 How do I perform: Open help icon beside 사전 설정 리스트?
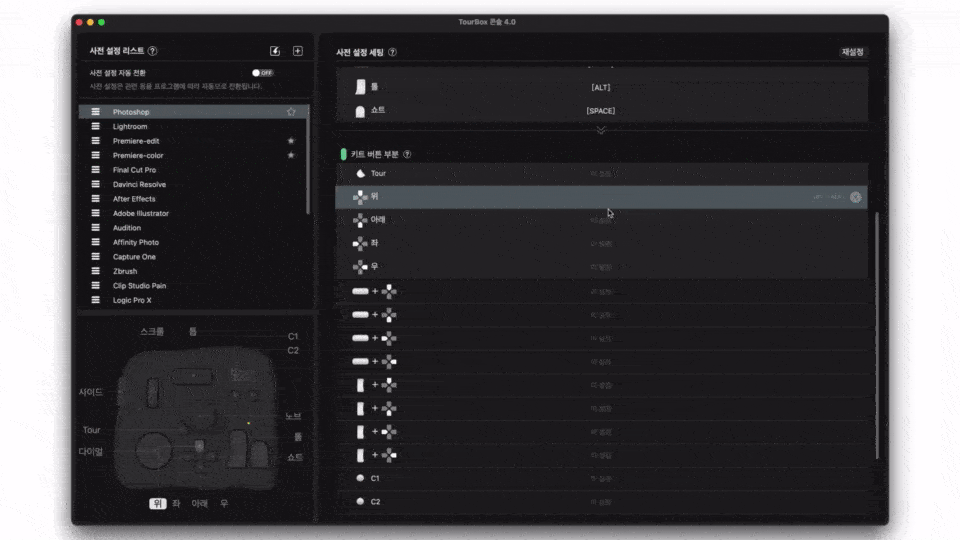152,51
